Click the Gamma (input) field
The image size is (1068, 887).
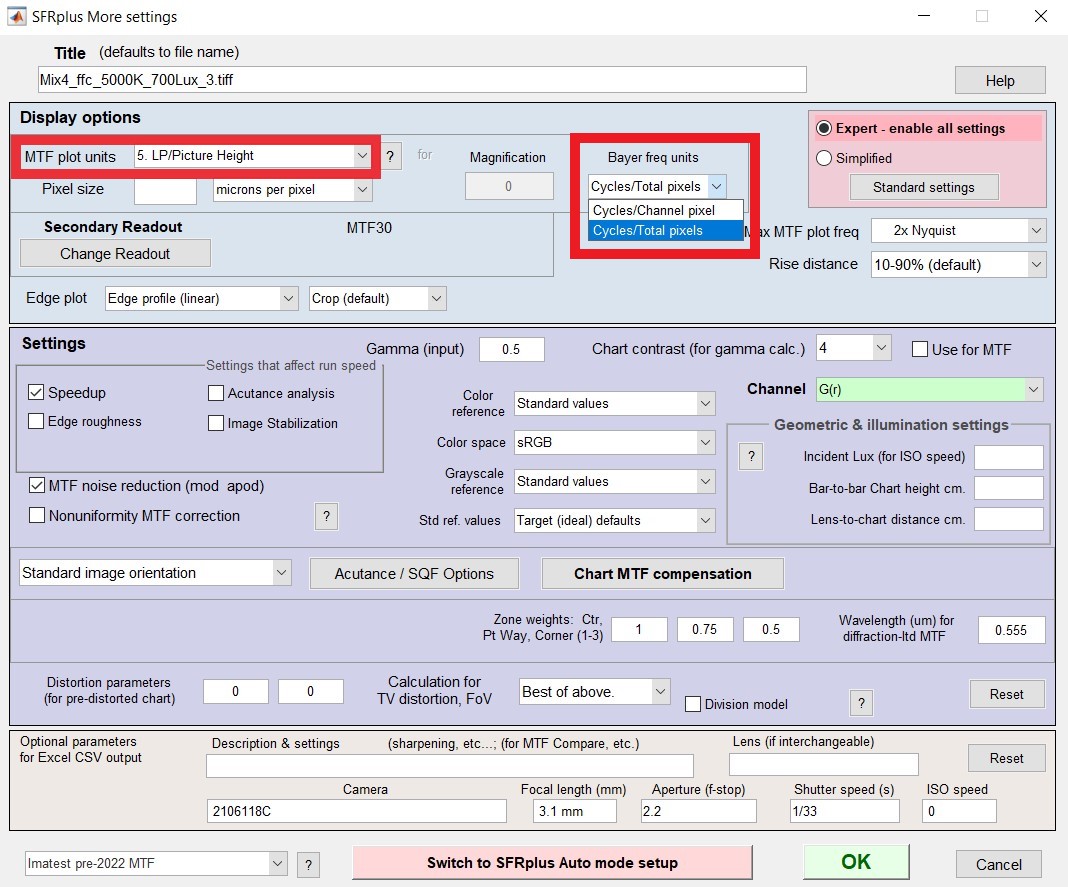pyautogui.click(x=511, y=349)
